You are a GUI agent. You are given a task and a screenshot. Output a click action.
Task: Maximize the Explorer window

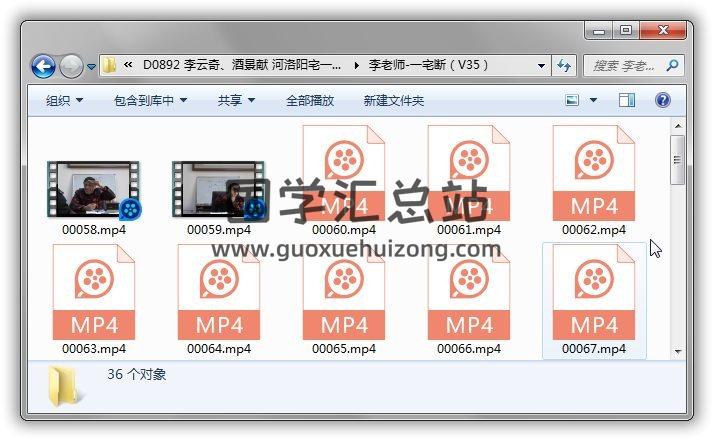tap(626, 31)
